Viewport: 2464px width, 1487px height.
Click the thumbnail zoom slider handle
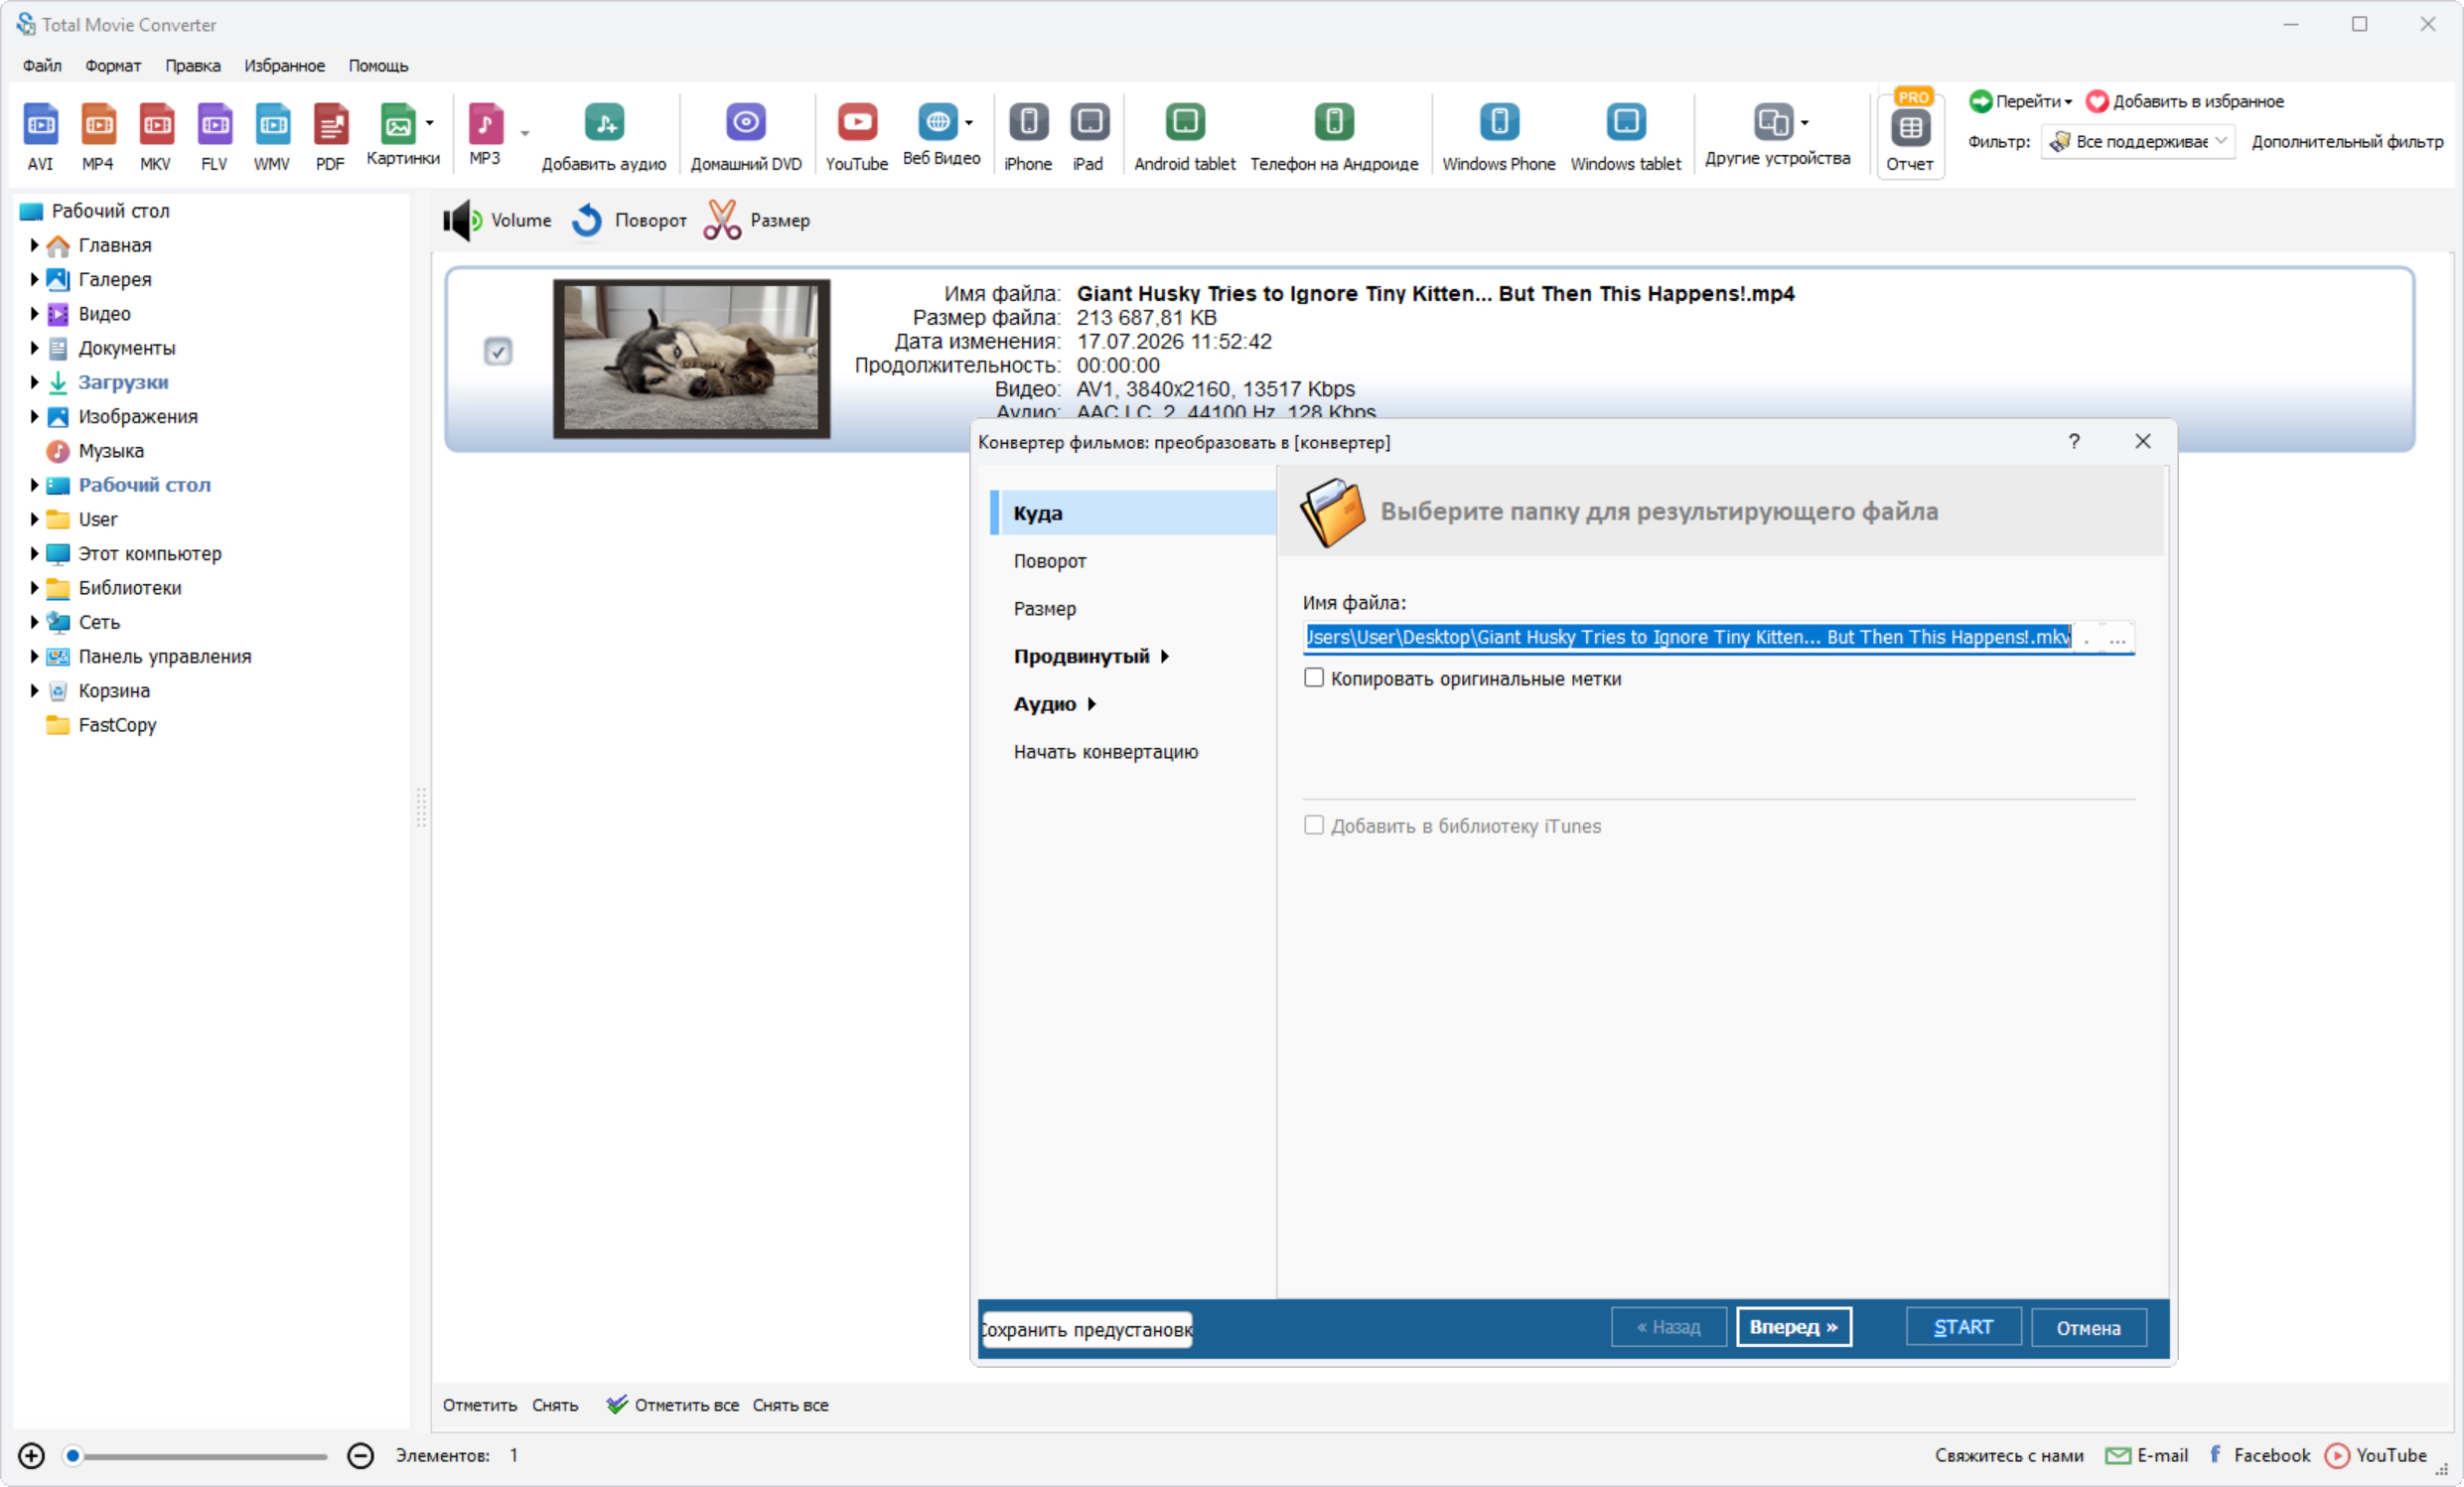click(x=72, y=1456)
